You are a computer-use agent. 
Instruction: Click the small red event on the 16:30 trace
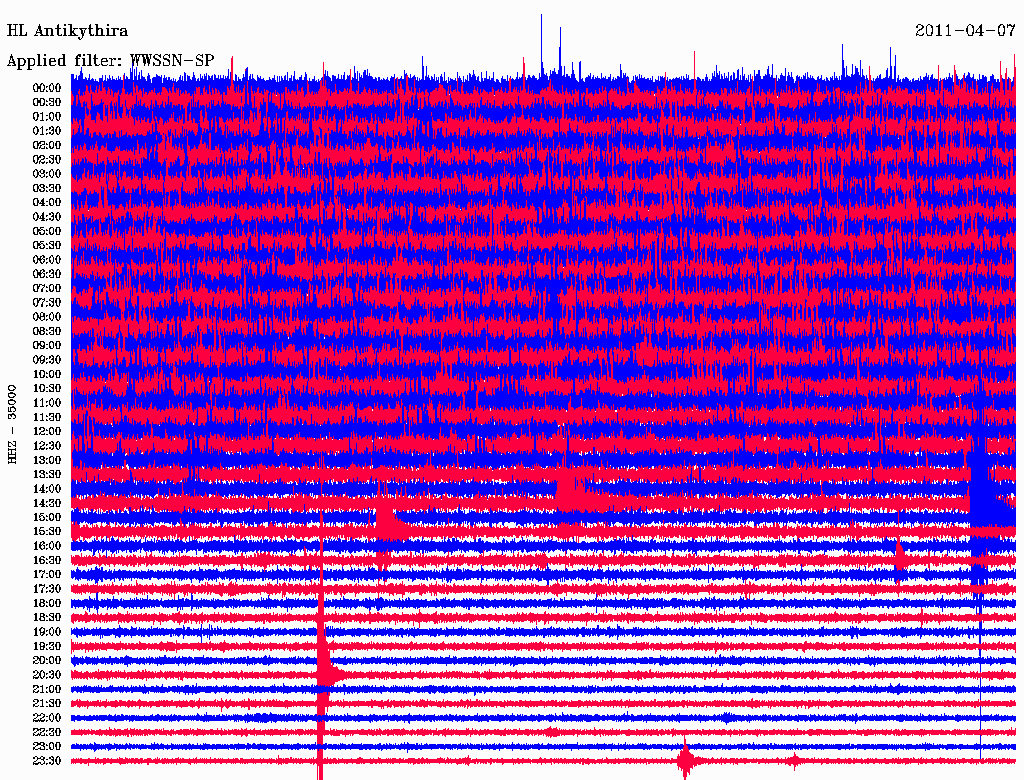[900, 560]
